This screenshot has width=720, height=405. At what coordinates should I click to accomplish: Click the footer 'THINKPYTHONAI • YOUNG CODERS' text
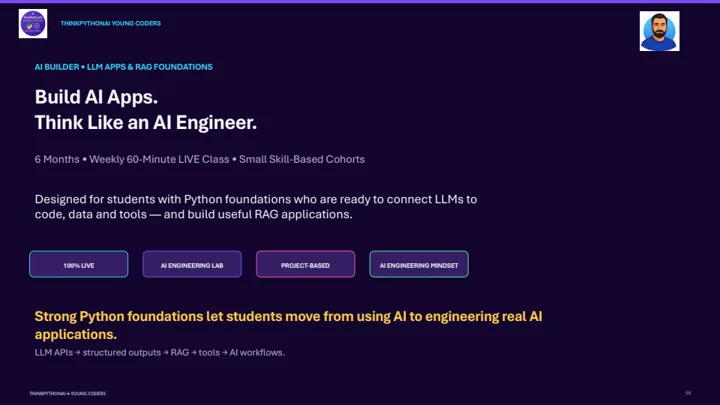[68, 394]
